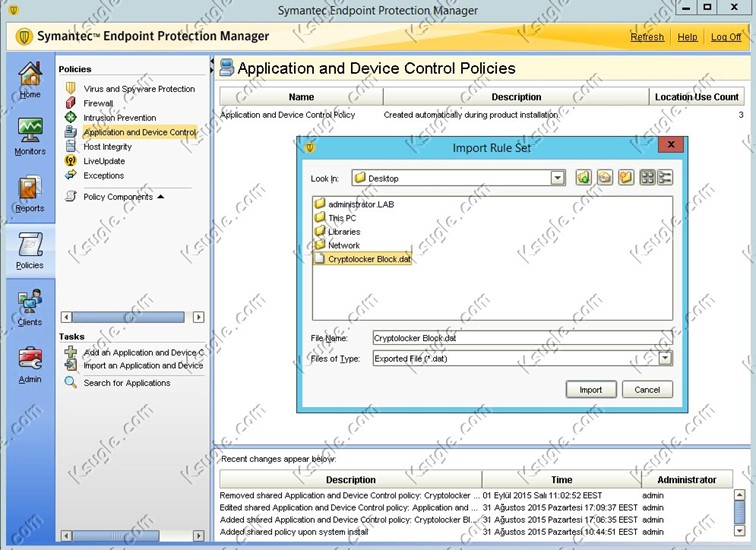Switch to List view icon

[647, 177]
